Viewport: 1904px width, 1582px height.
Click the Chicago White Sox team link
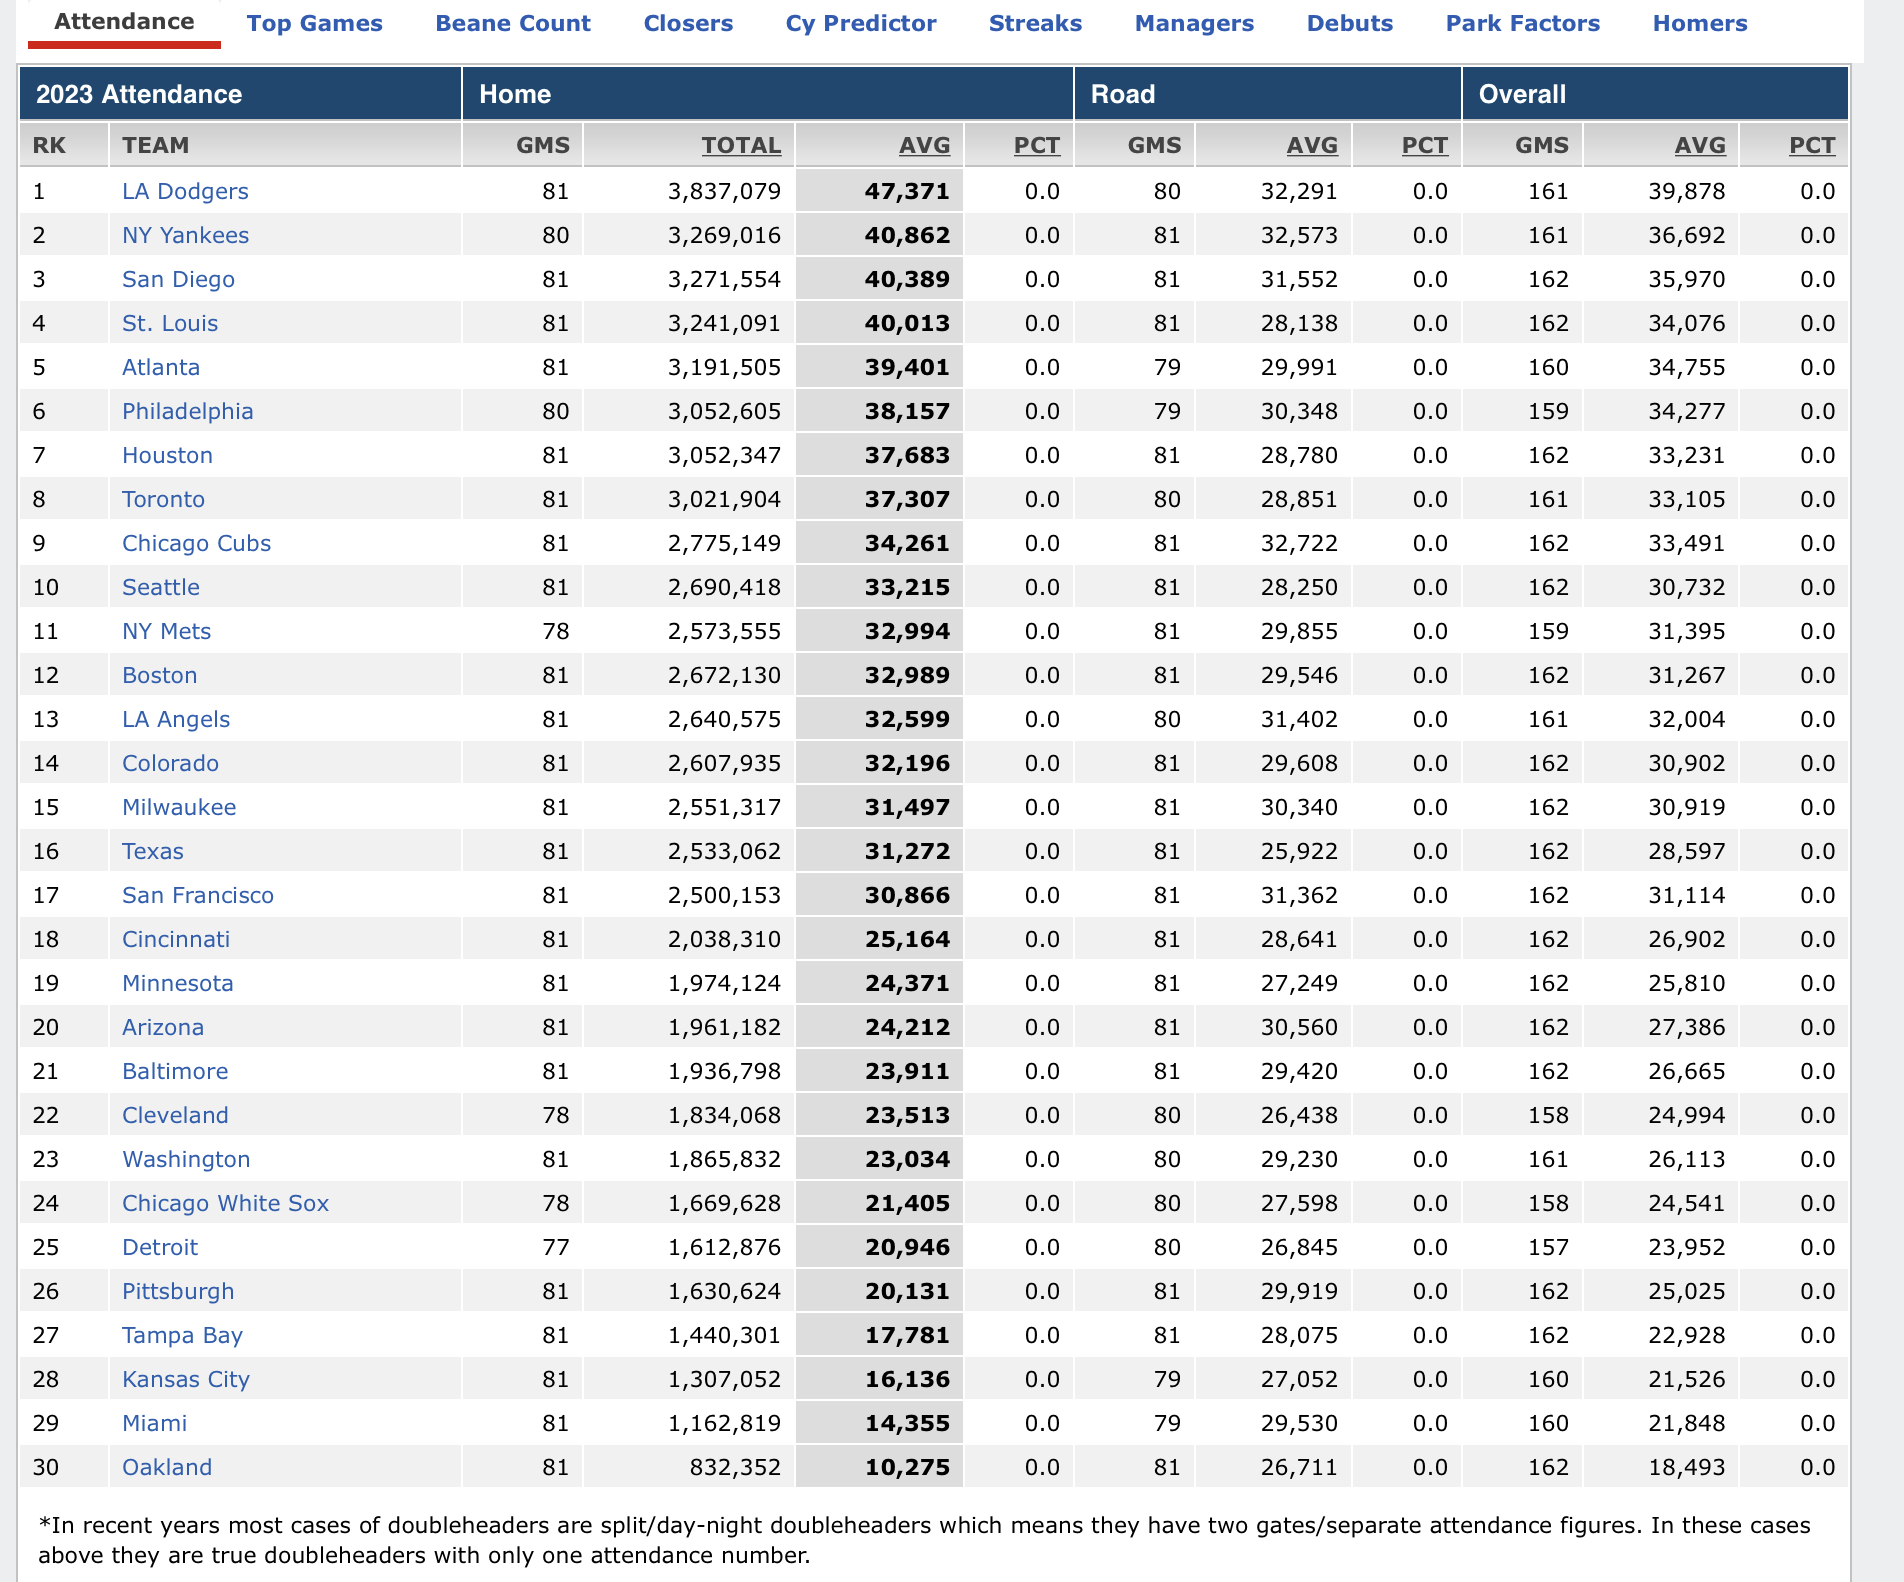[x=225, y=1203]
